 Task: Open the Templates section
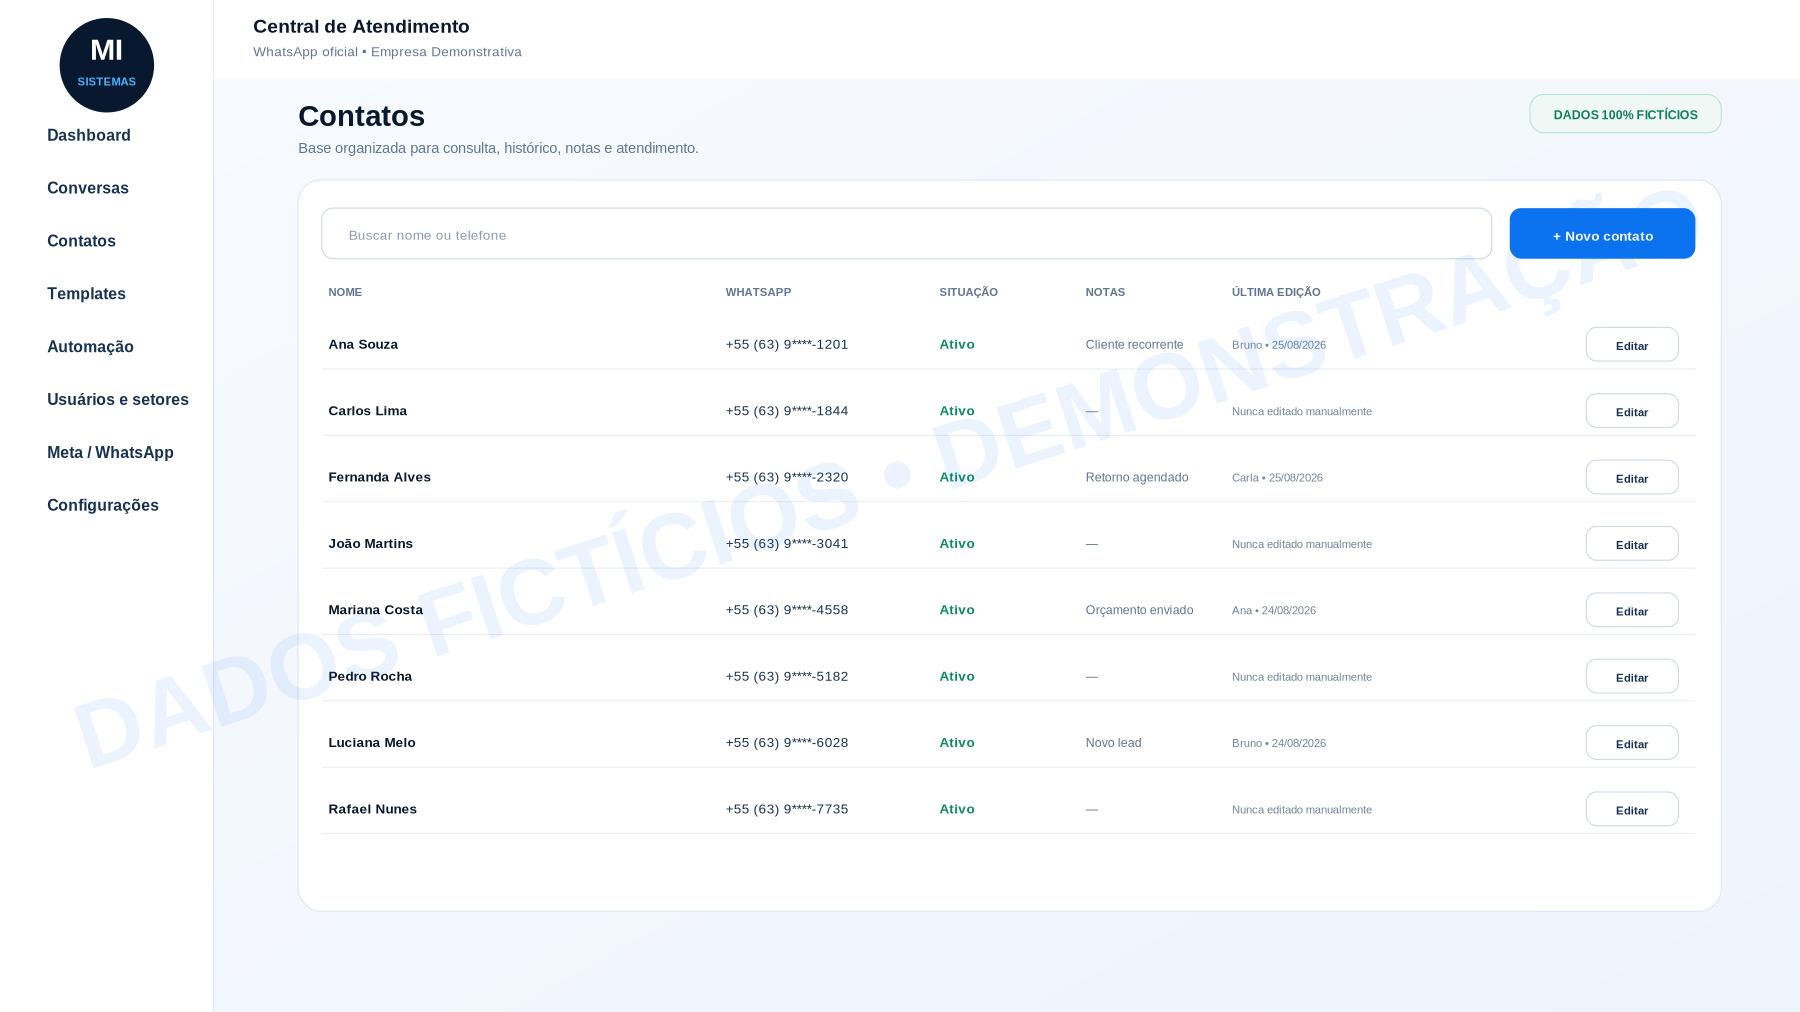(86, 294)
